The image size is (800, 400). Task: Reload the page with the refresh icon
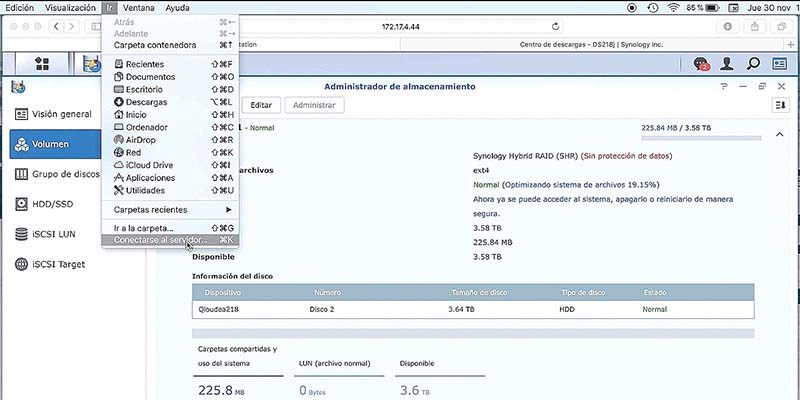coord(556,27)
